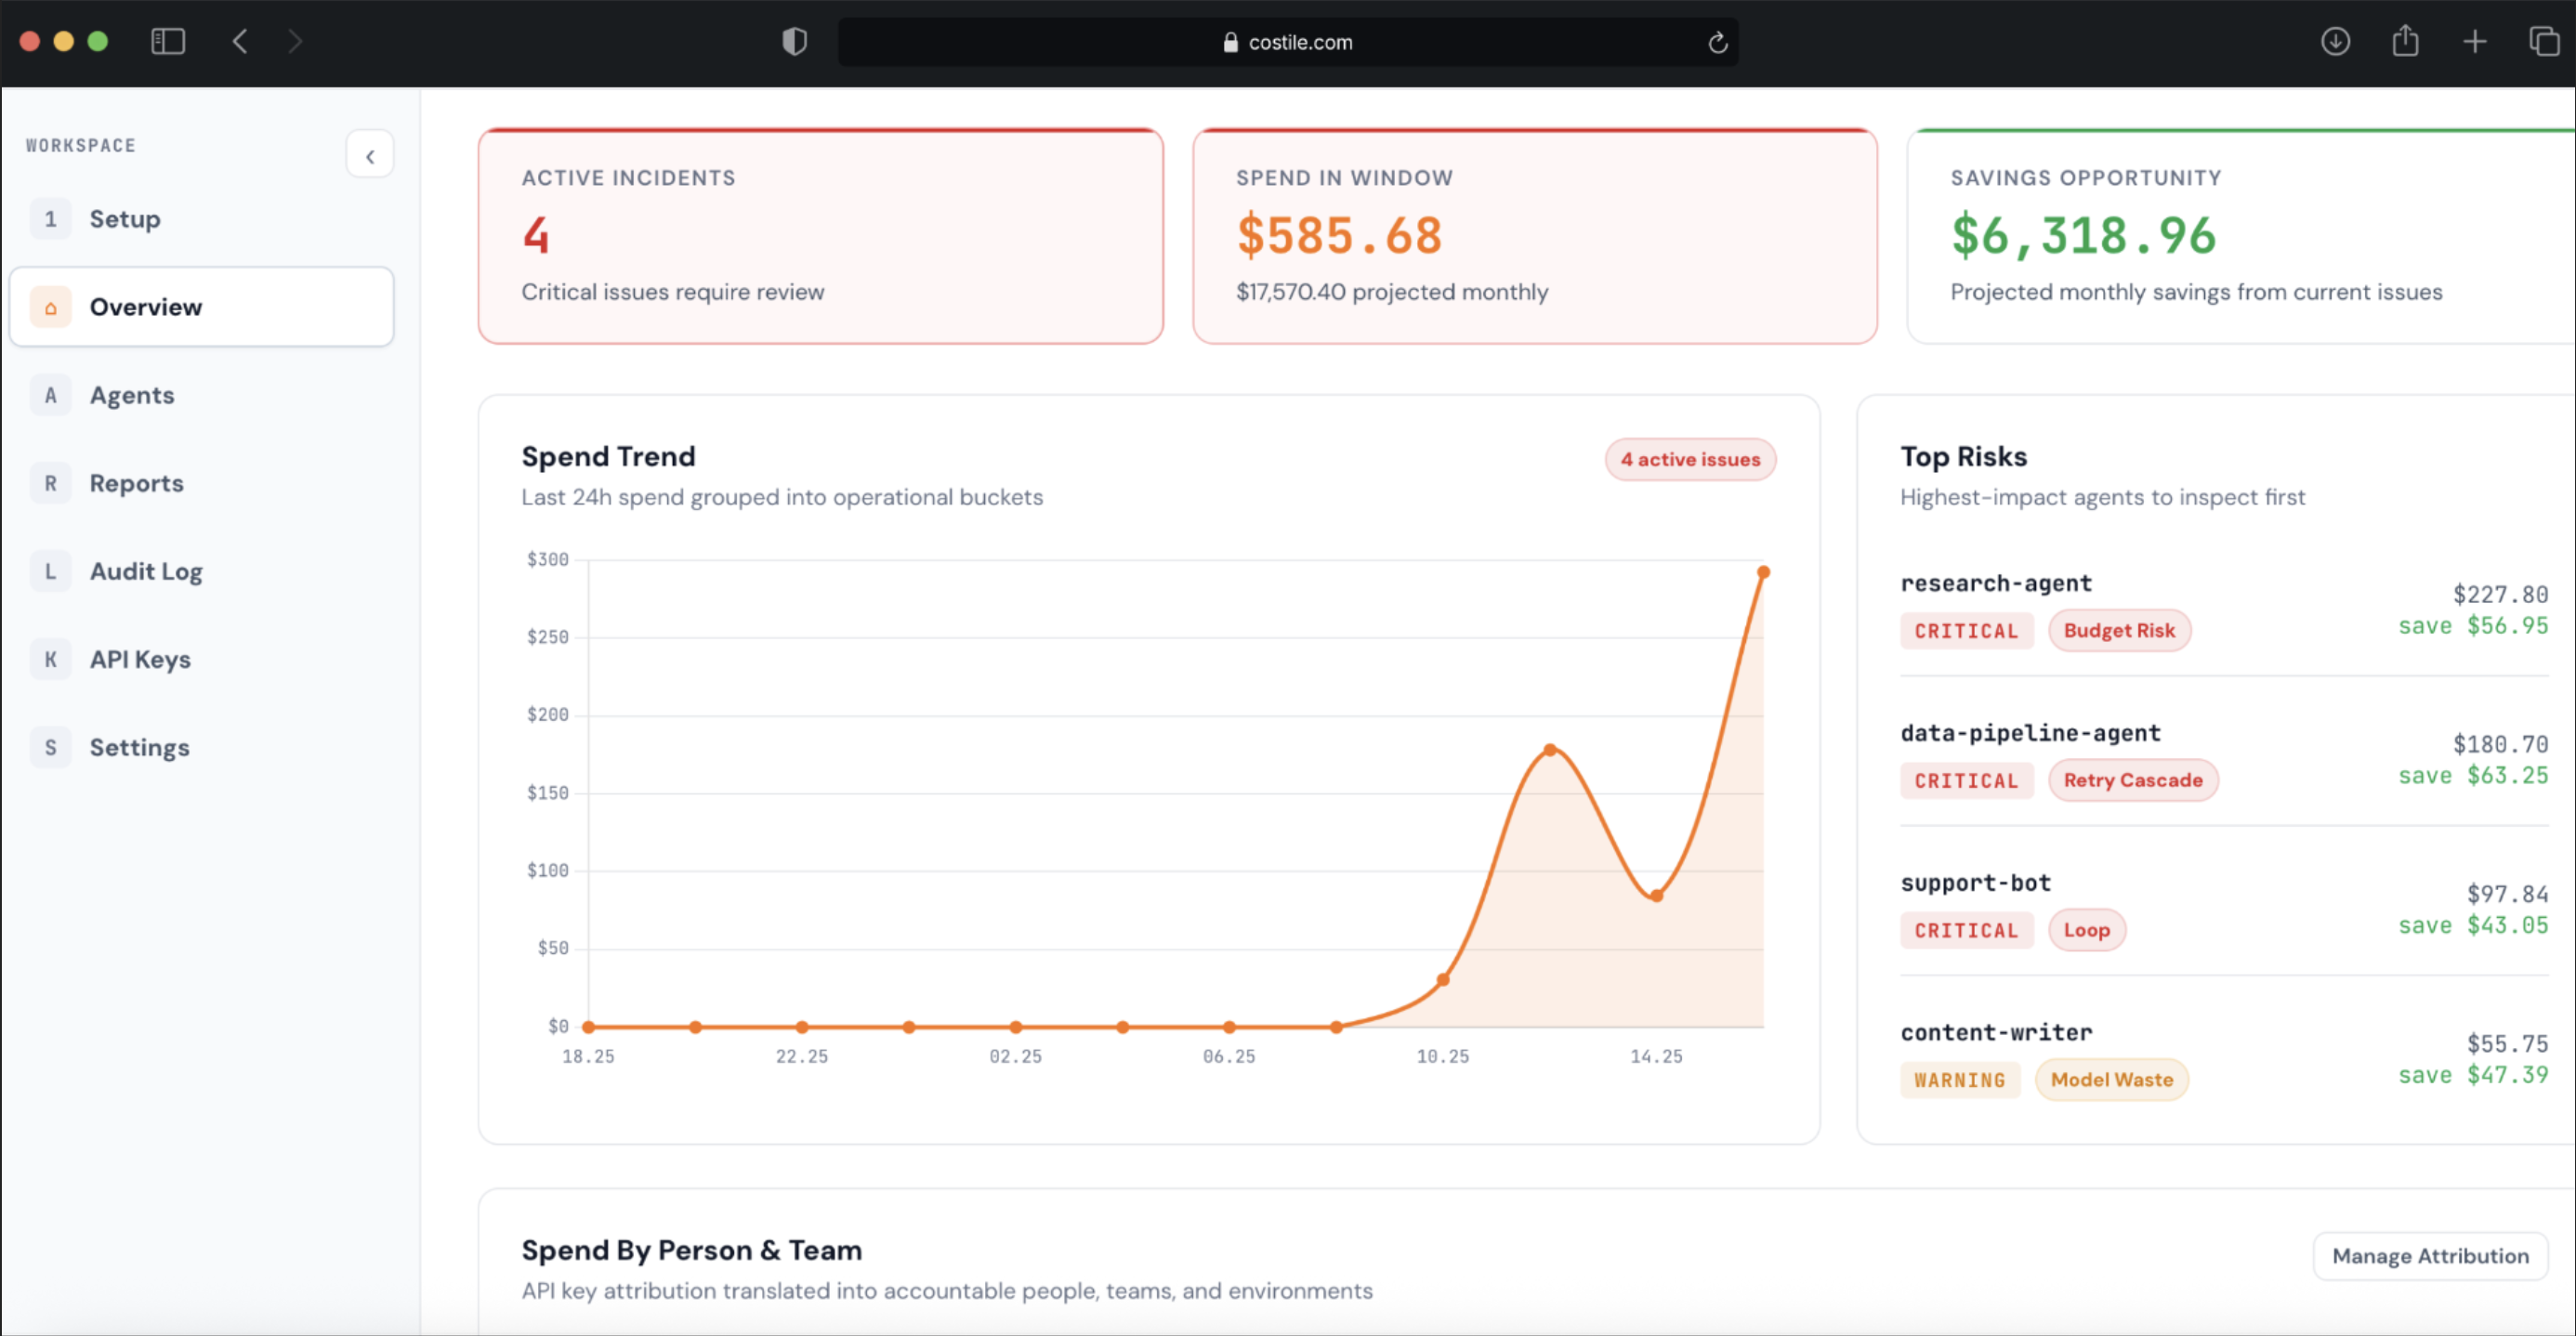
Task: Open the Share icon in toolbar
Action: pyautogui.click(x=2405, y=40)
